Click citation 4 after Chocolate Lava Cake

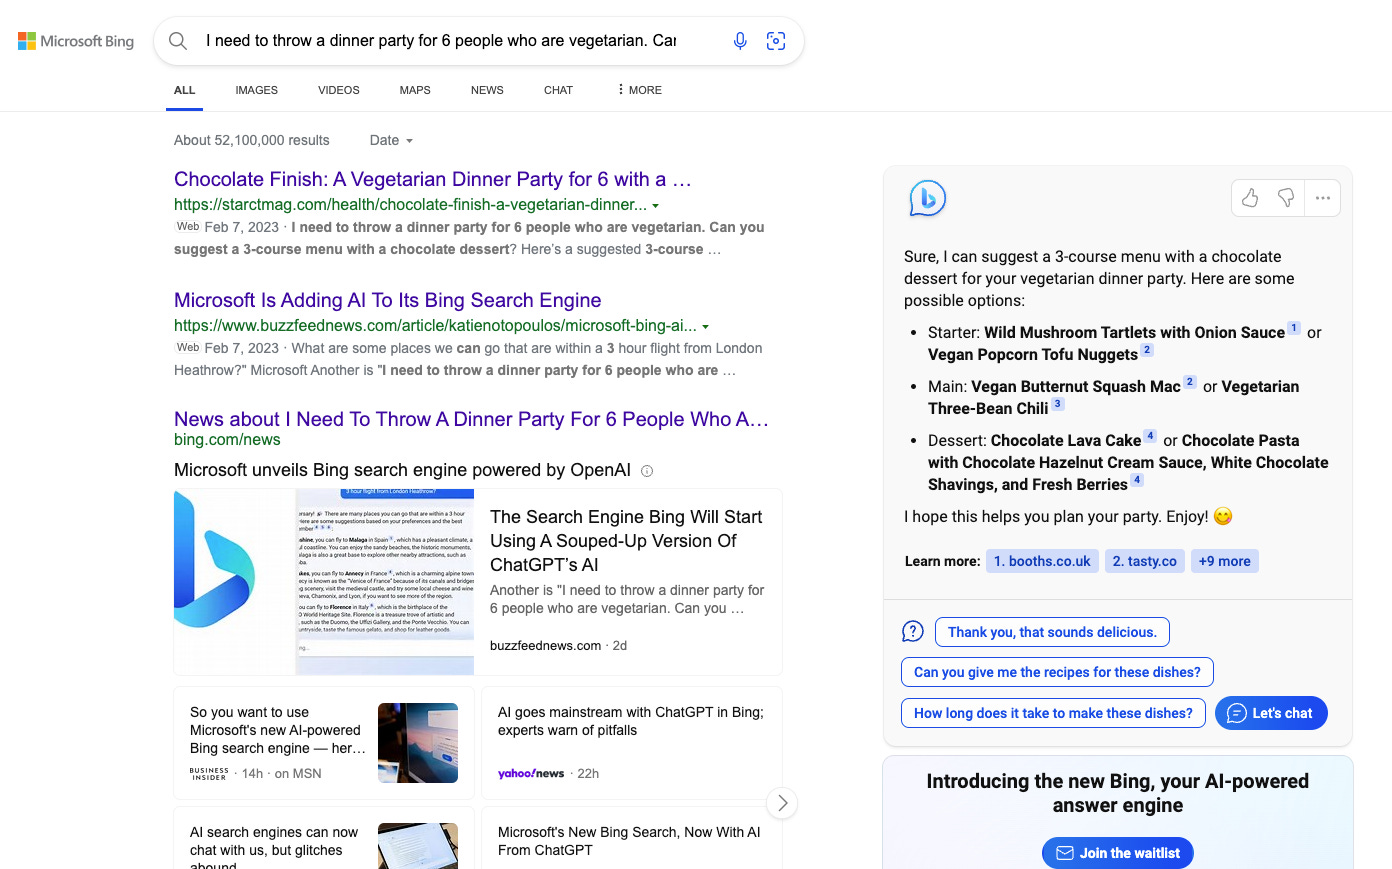click(1150, 436)
